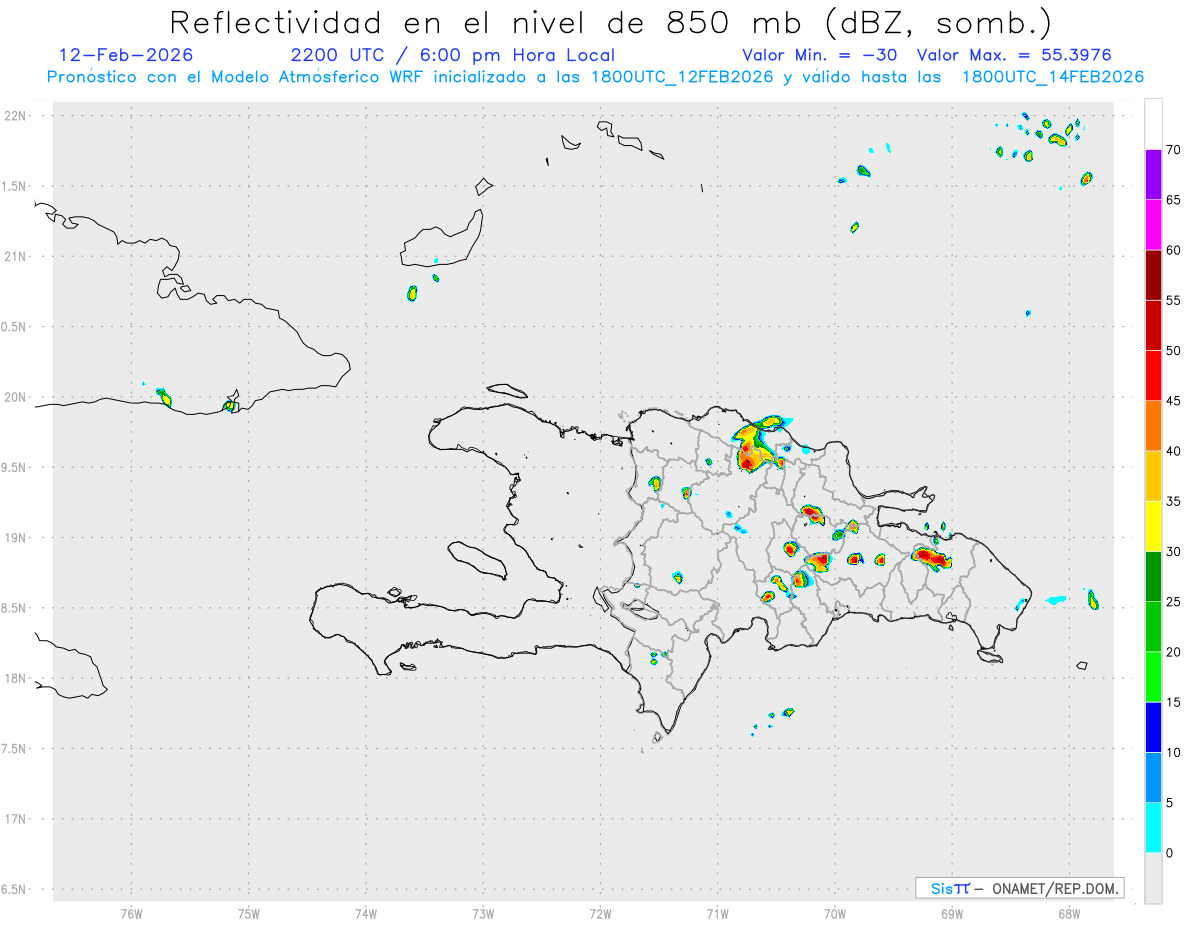Image resolution: width=1200 pixels, height=927 pixels.
Task: Click the '71W' longitude label
Action: pyautogui.click(x=717, y=914)
